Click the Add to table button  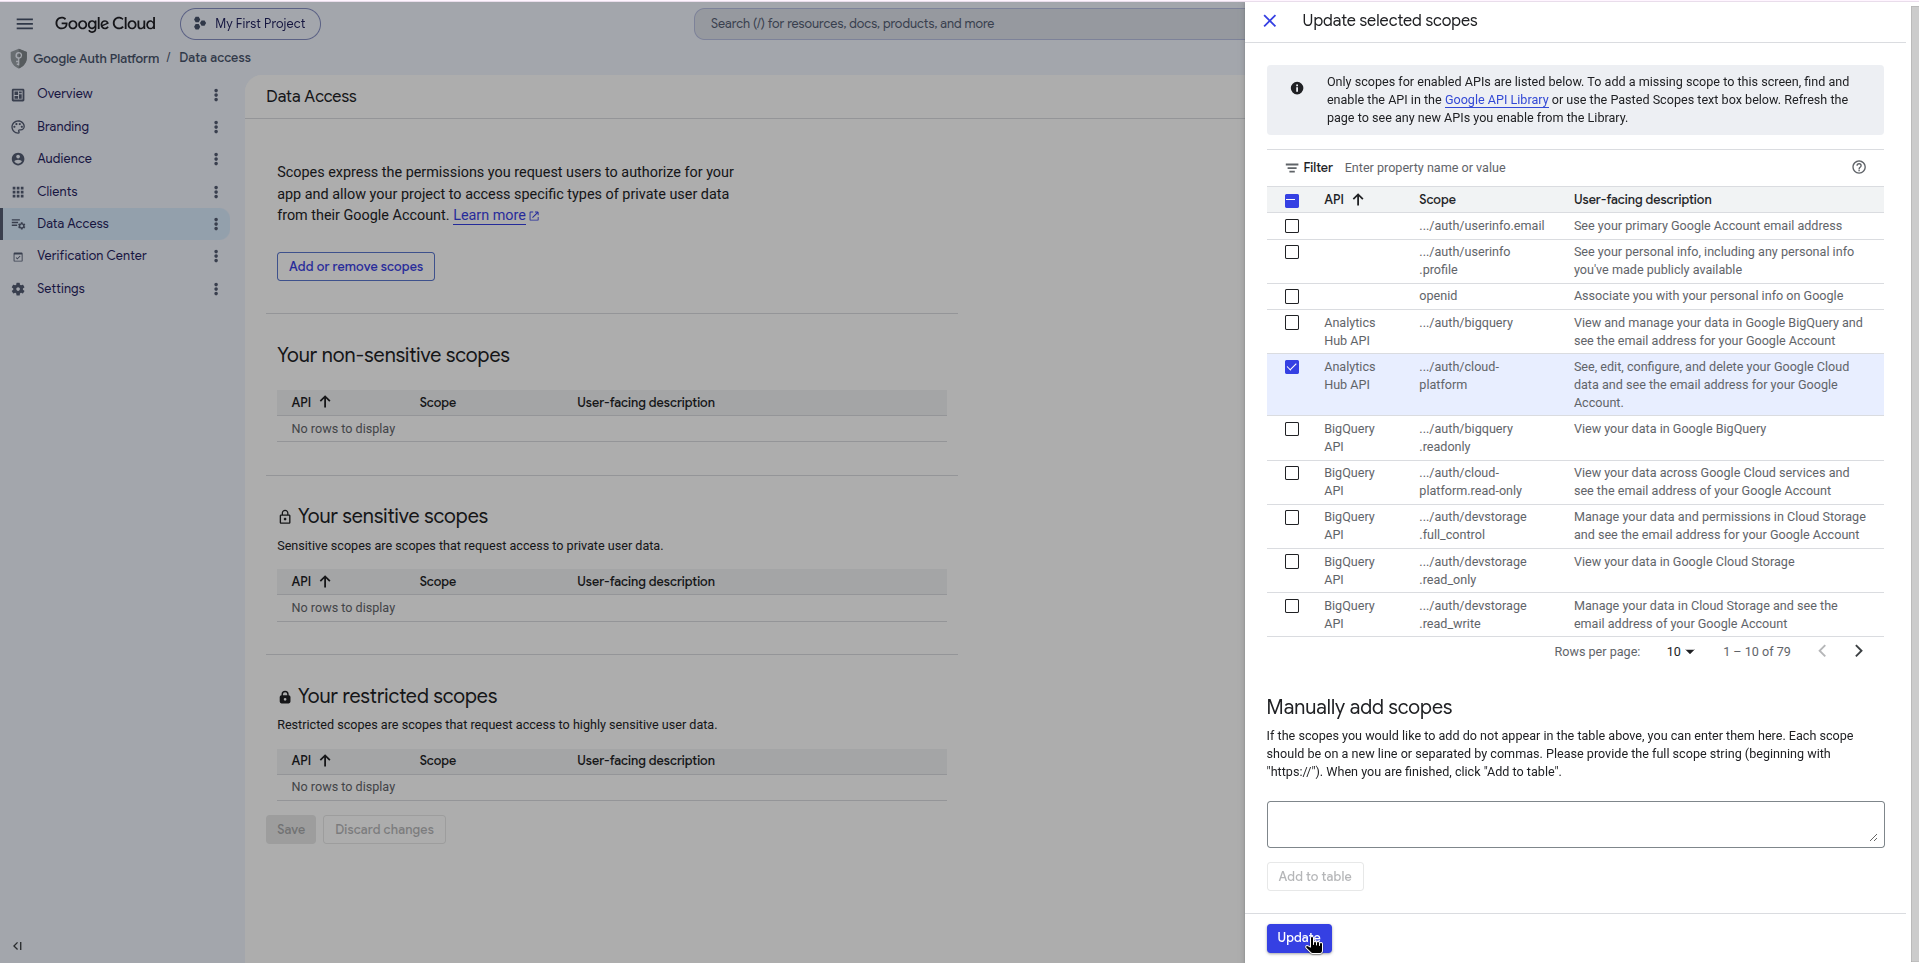click(x=1315, y=876)
